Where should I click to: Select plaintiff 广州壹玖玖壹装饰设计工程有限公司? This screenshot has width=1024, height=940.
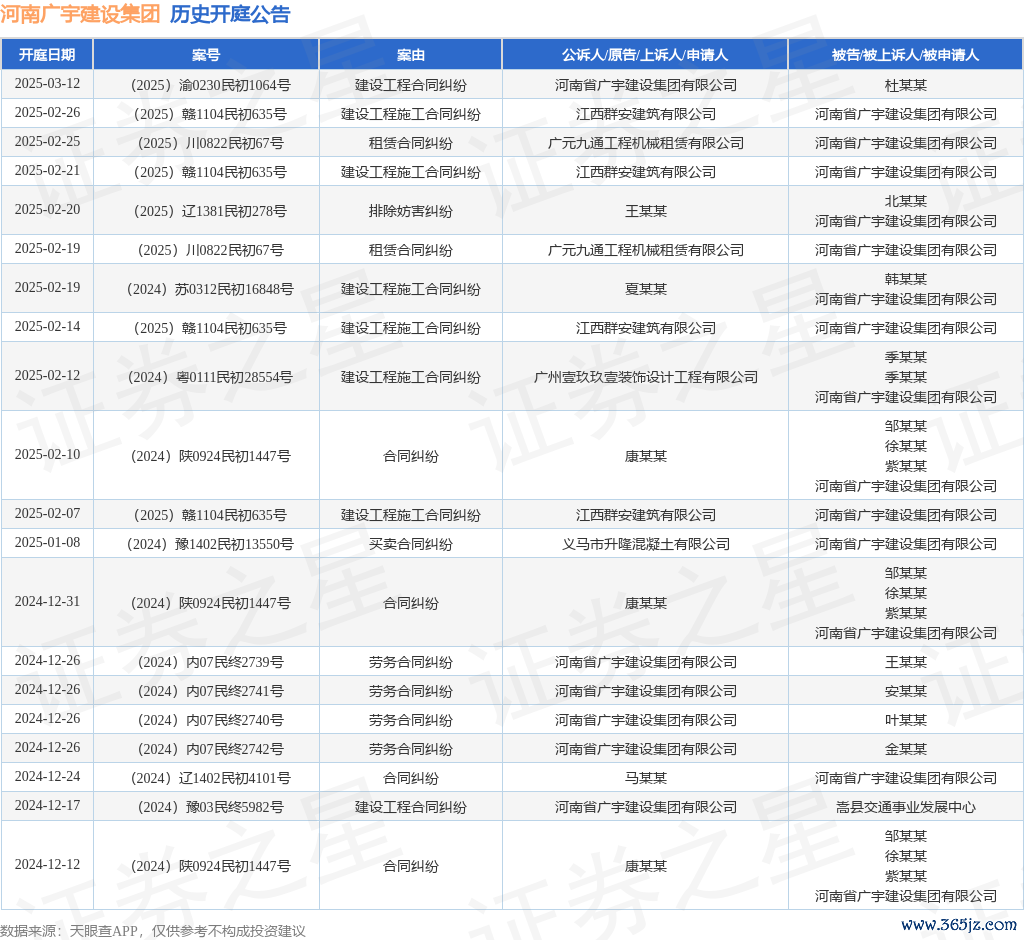[645, 377]
